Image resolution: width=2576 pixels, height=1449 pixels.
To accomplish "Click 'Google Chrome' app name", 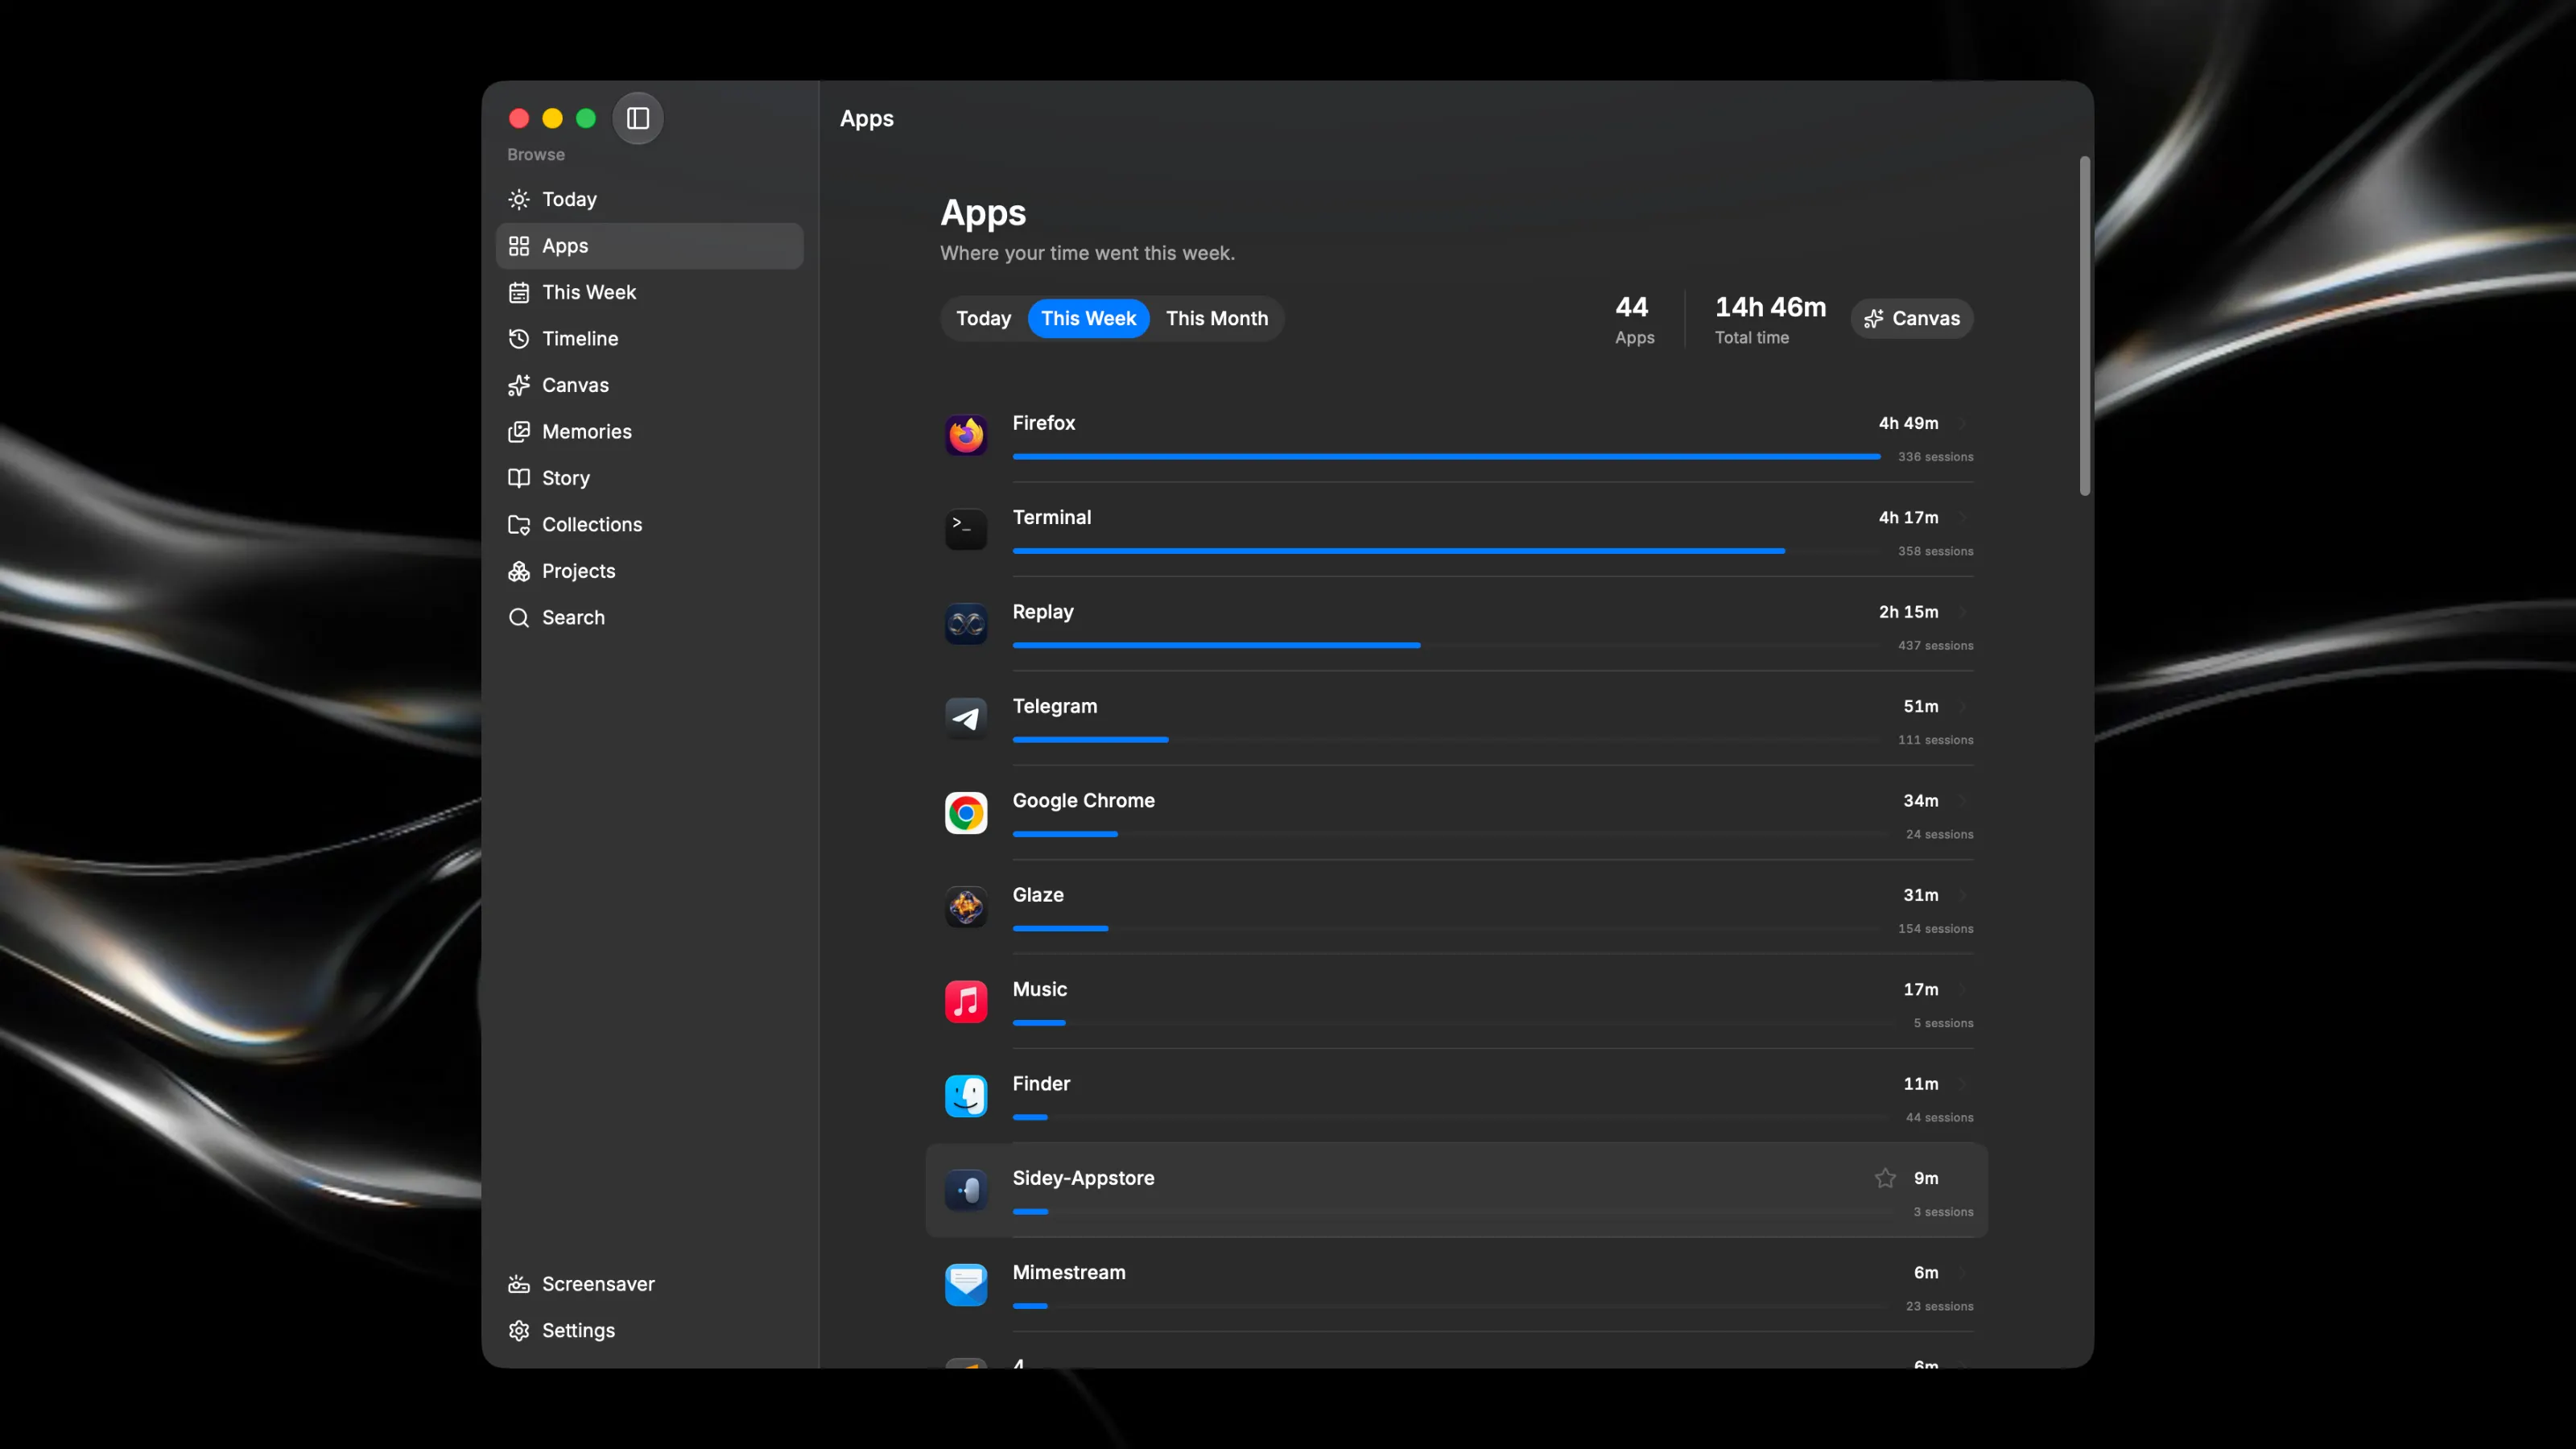I will (1083, 801).
